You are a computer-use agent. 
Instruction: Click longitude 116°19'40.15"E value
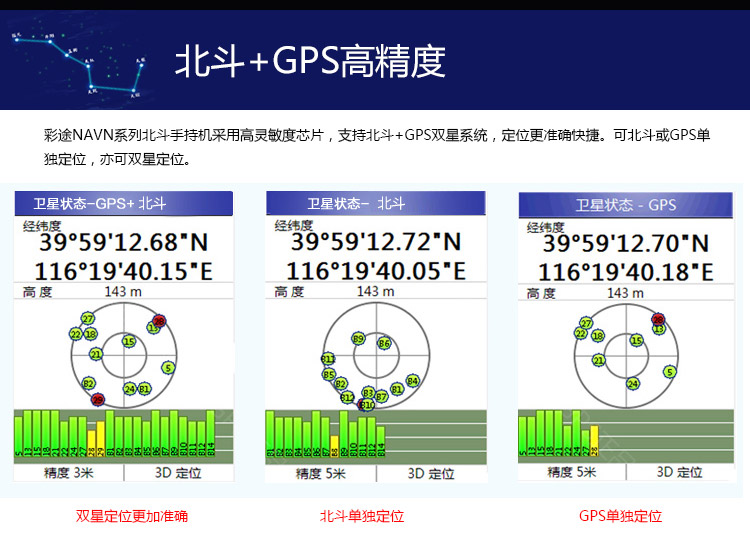click(124, 272)
